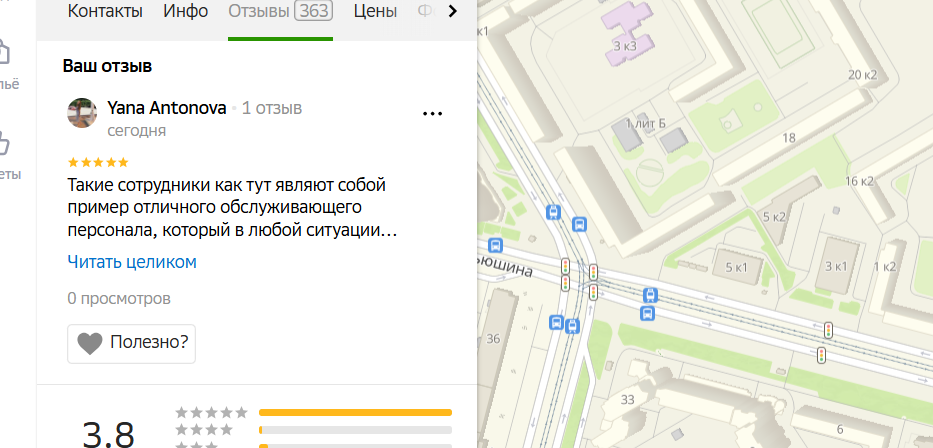933x448 pixels.
Task: Select the right stop icon south of the intersection
Action: pos(572,326)
